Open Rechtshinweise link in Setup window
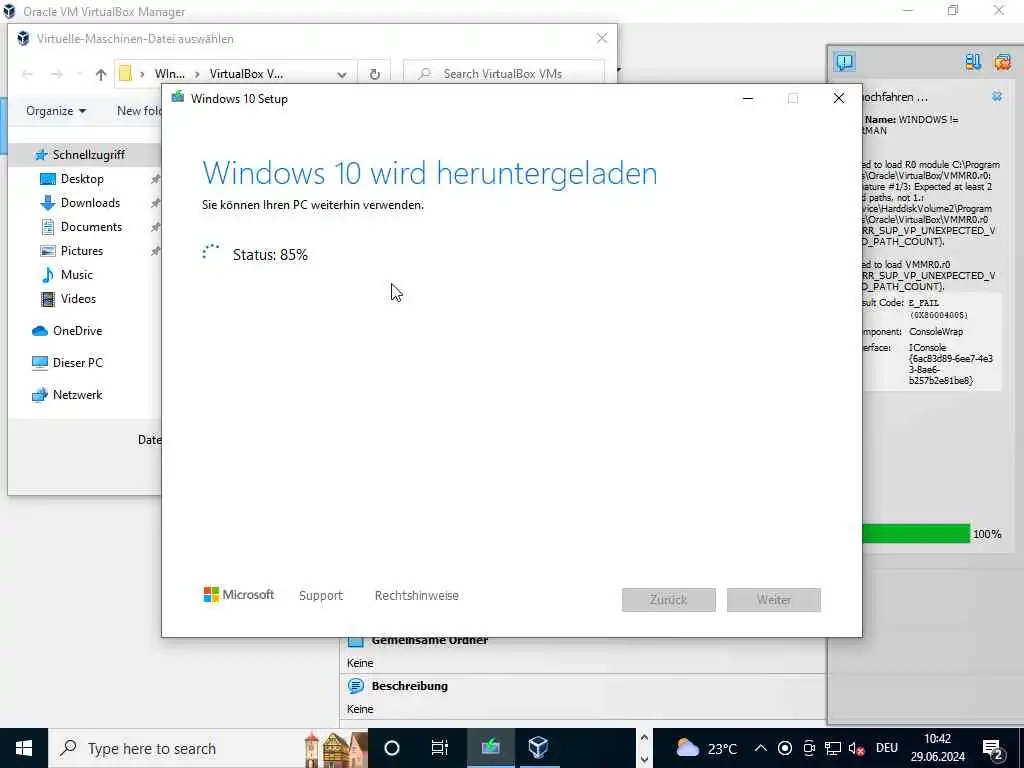 (417, 596)
